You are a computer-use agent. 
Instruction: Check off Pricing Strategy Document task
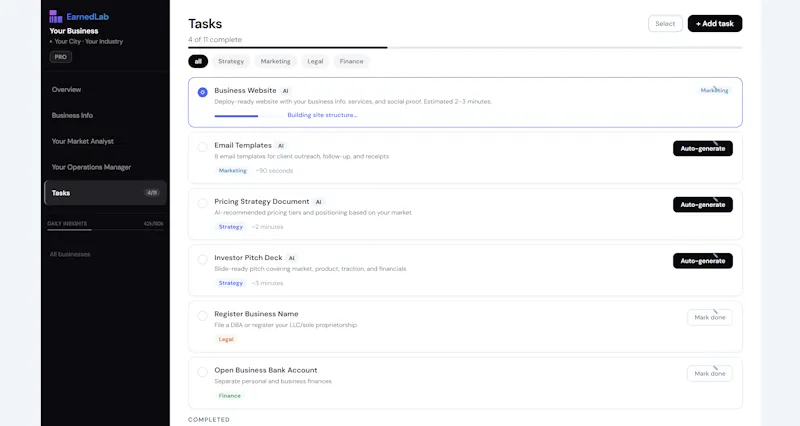click(203, 203)
